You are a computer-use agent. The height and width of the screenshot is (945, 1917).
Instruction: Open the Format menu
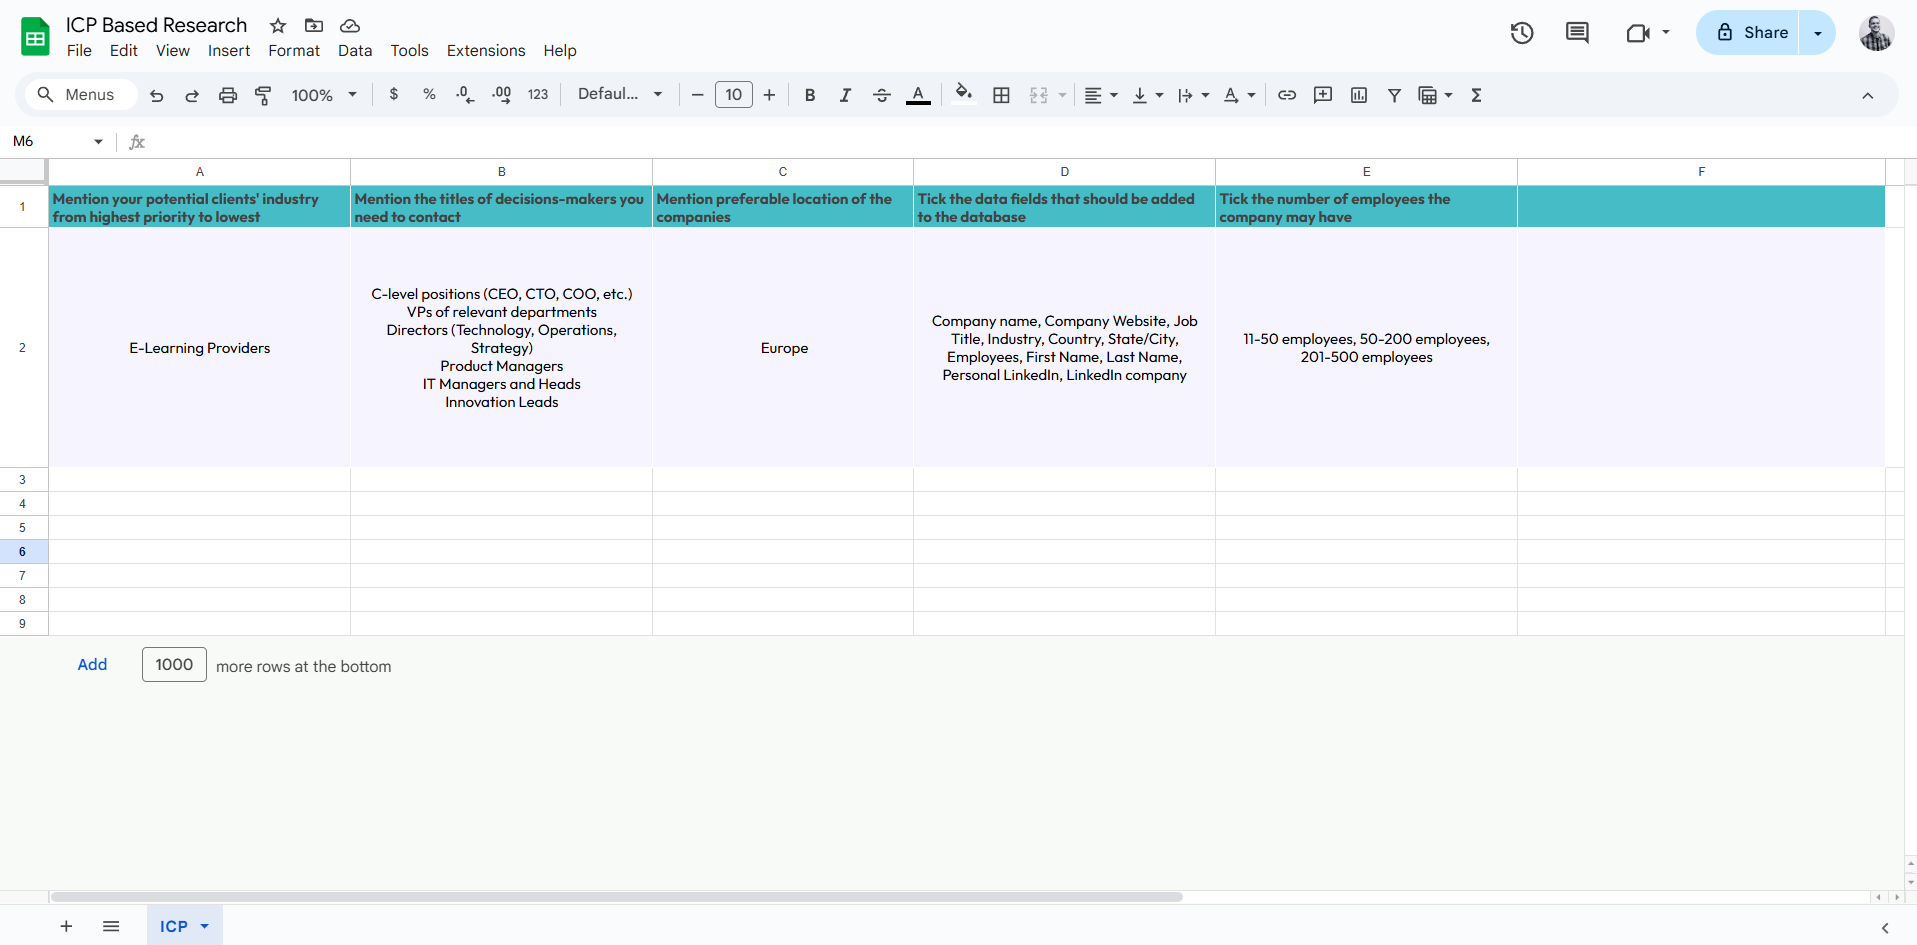coord(294,50)
